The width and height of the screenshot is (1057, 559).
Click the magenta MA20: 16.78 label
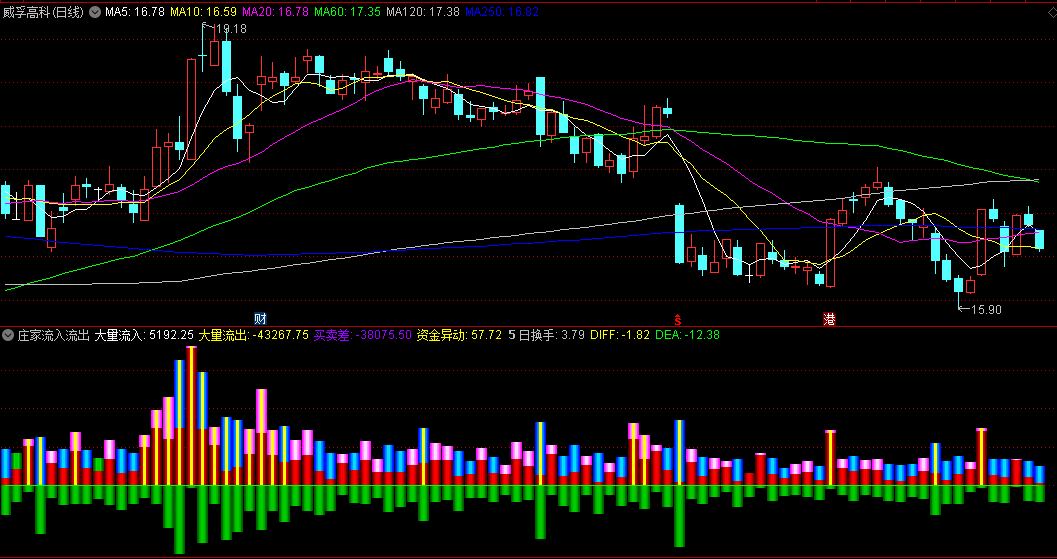275,11
